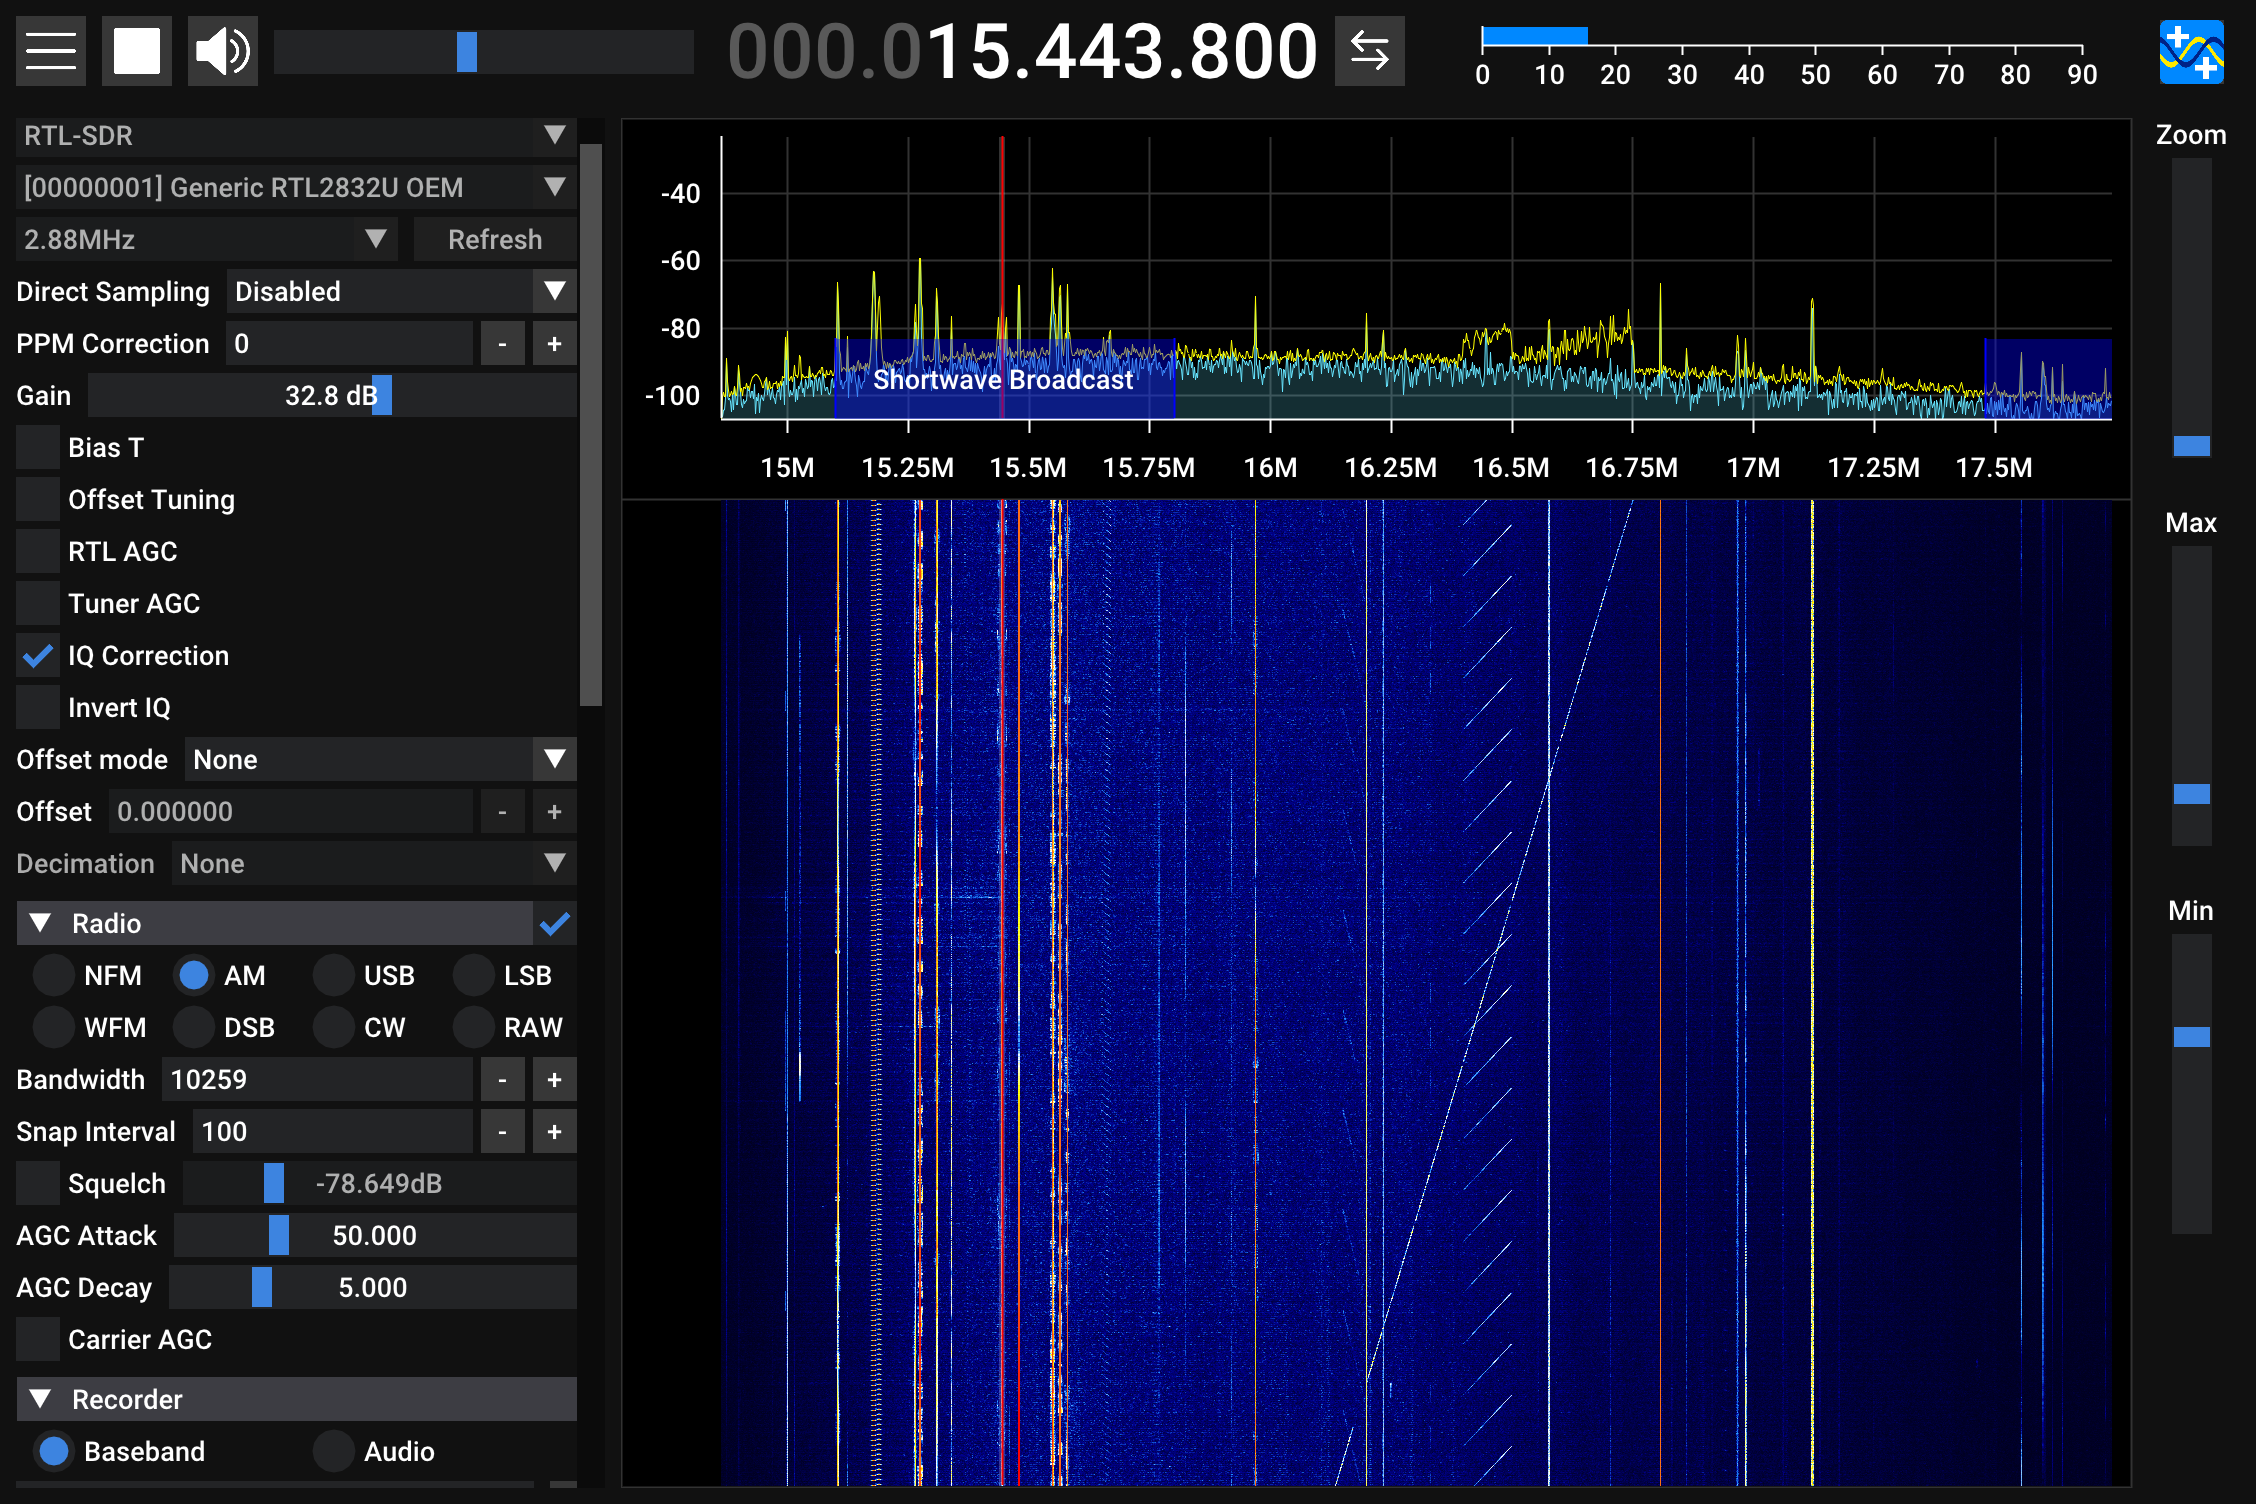Enable the Carrier AGC checkbox

pyautogui.click(x=38, y=1339)
